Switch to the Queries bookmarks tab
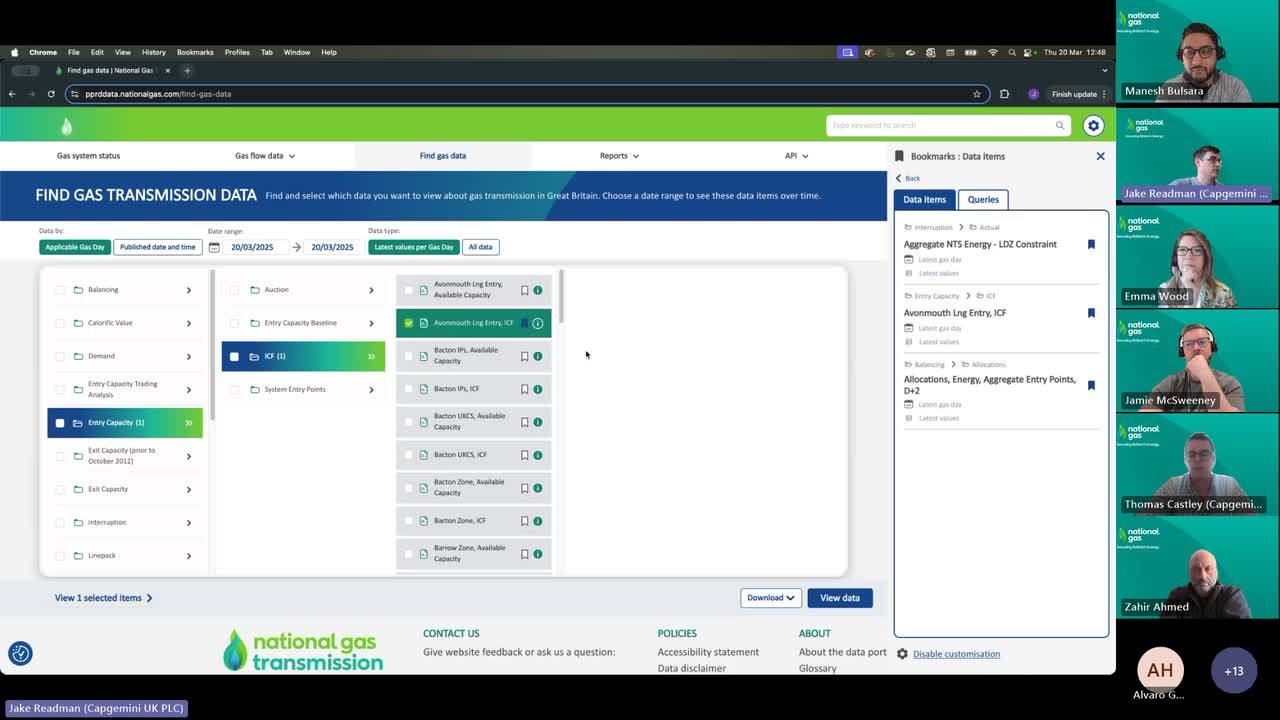The image size is (1280, 720). 983,199
